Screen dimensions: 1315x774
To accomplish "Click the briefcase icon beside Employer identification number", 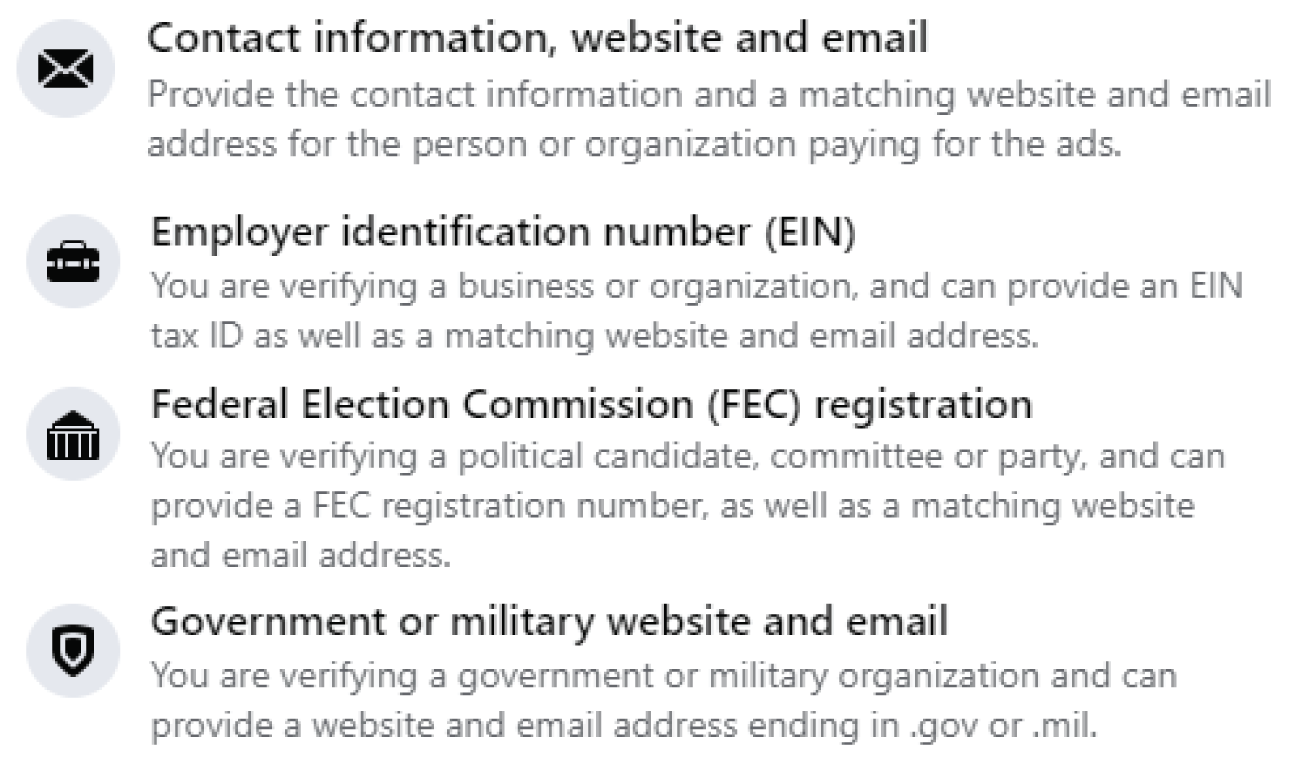I will (x=73, y=261).
